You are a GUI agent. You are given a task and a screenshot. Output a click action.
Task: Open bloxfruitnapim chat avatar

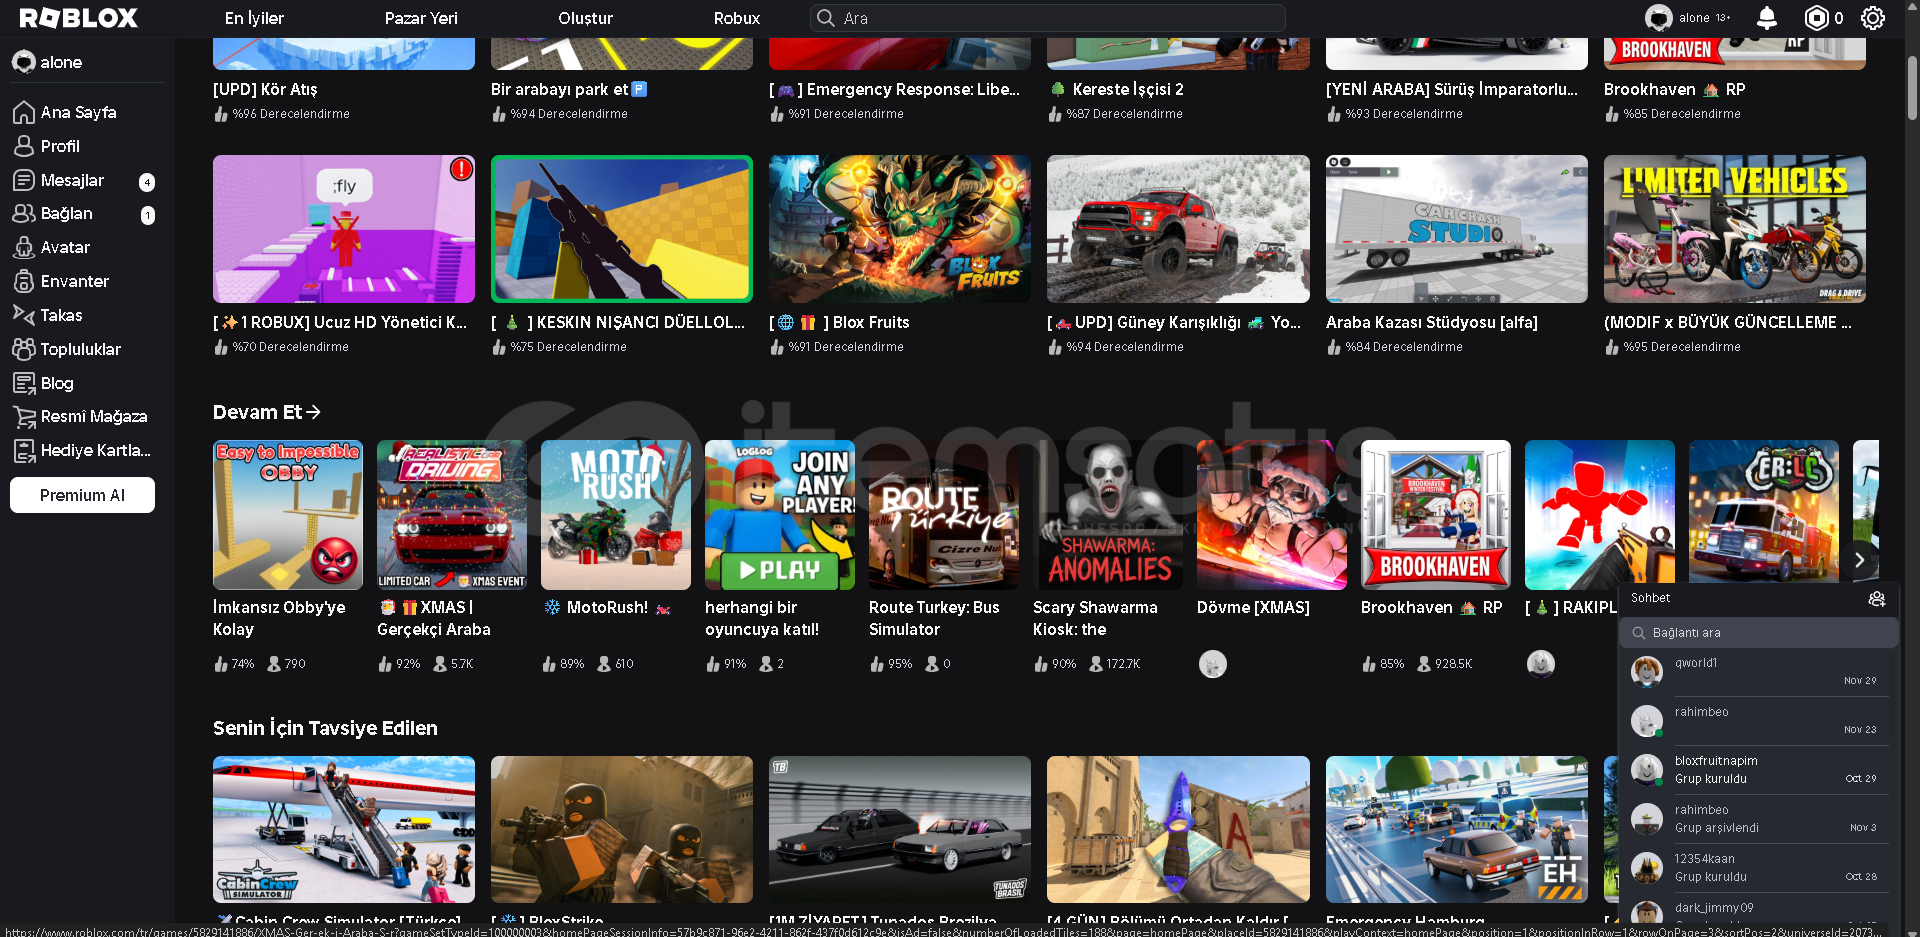pyautogui.click(x=1647, y=770)
